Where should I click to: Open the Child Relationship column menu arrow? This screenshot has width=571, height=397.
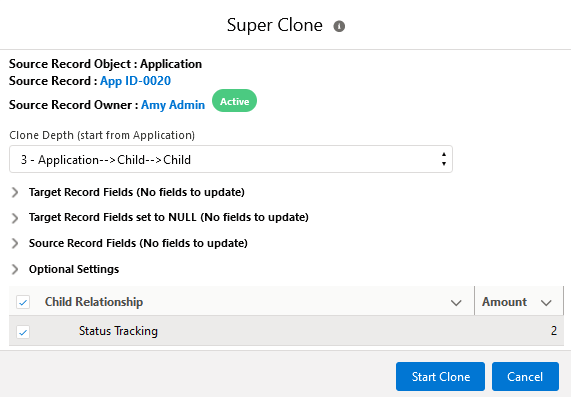click(456, 303)
